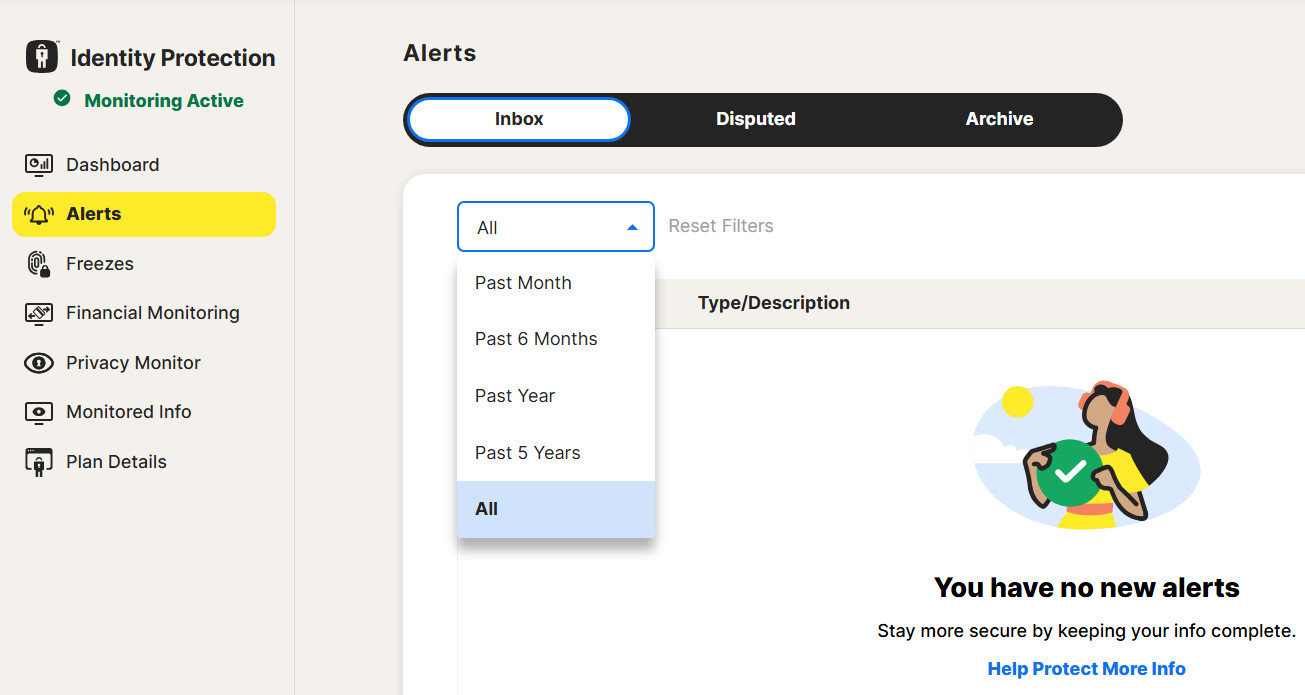Select Past 6 Months filter option
Screen dimensions: 1305x695
[x=536, y=339]
